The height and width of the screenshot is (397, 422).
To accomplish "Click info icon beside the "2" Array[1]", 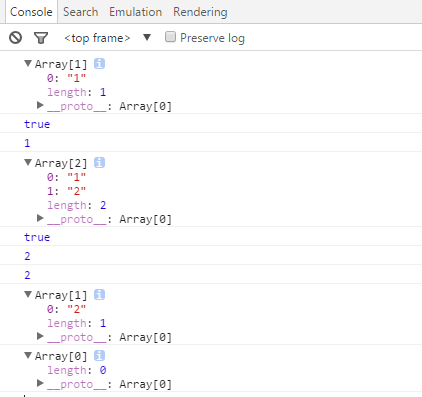I will point(99,294).
